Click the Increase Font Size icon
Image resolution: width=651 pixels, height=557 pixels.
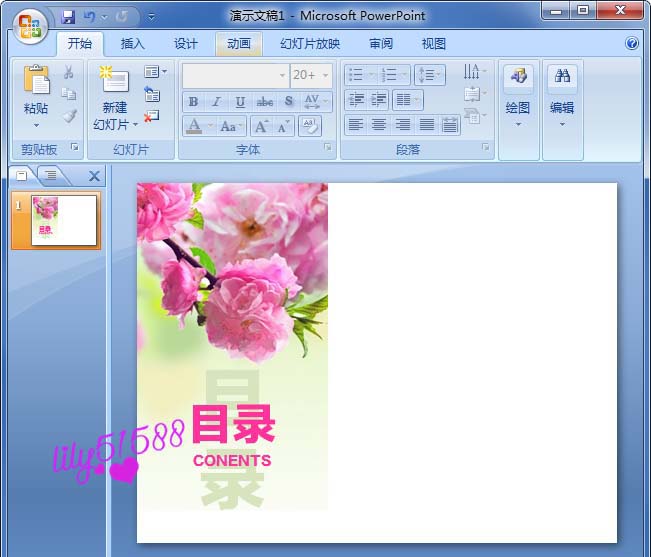coord(262,126)
